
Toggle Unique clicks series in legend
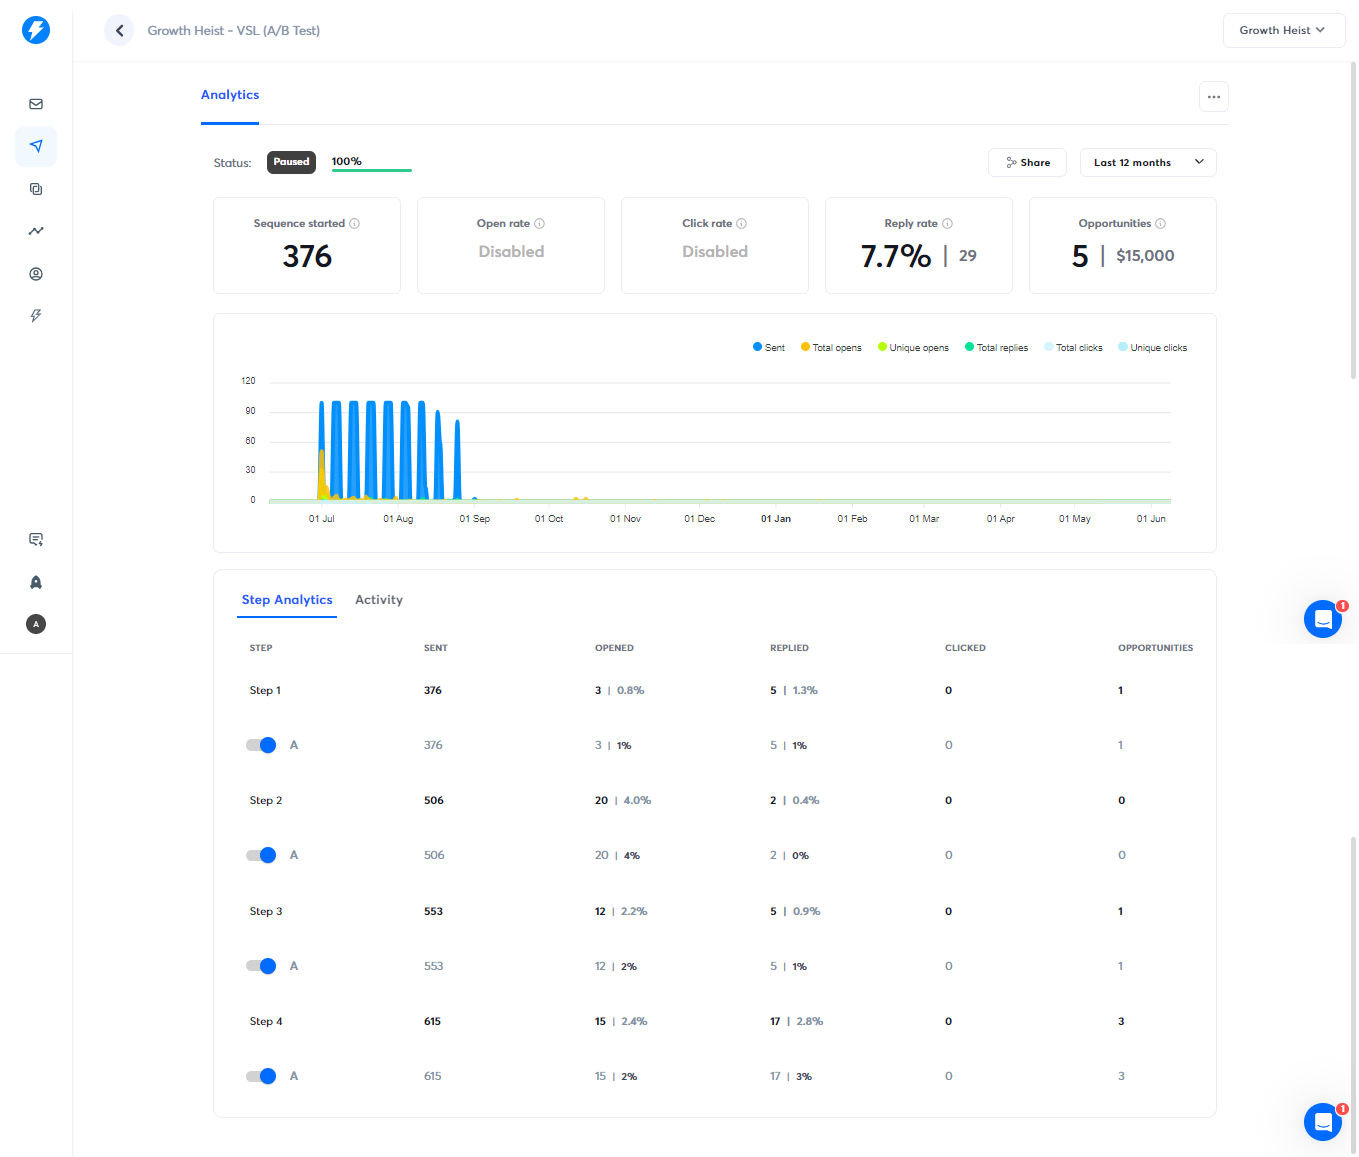pos(1152,348)
